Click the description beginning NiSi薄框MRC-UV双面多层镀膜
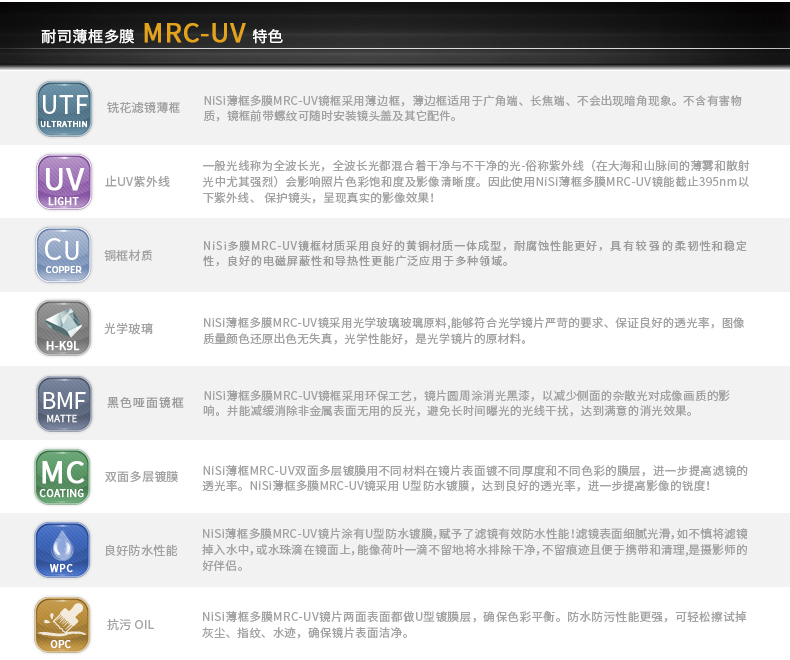The image size is (790, 660). click(x=475, y=478)
